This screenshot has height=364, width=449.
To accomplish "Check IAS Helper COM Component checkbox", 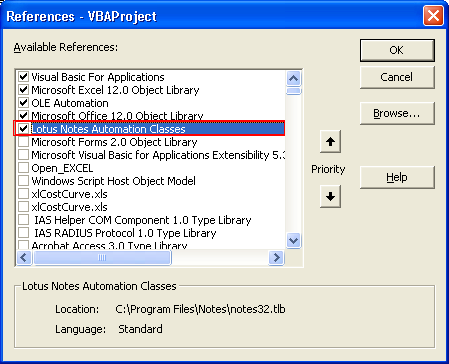I will (23, 220).
